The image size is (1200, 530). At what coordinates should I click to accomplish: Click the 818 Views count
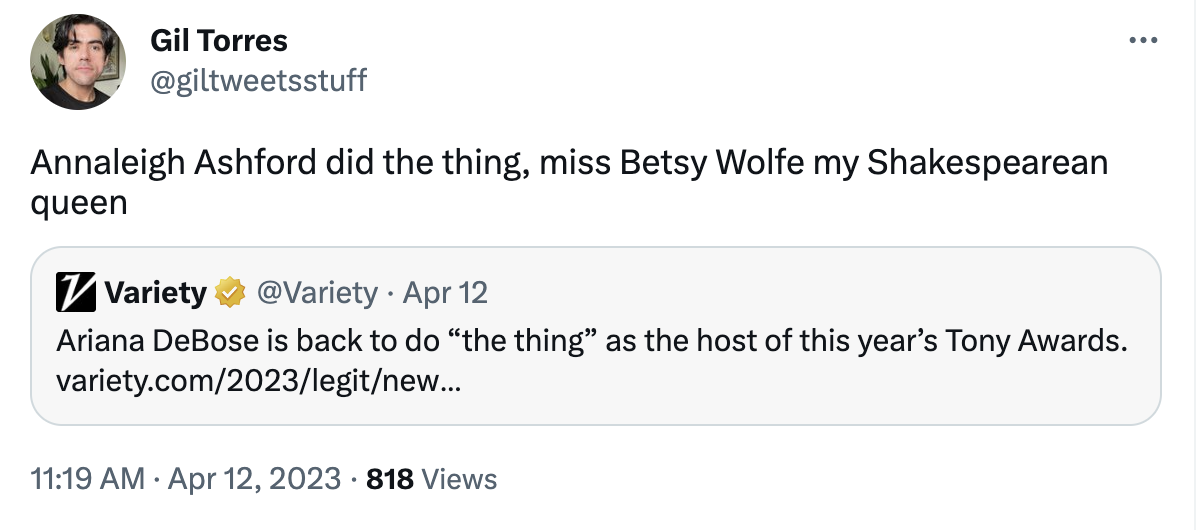(390, 479)
